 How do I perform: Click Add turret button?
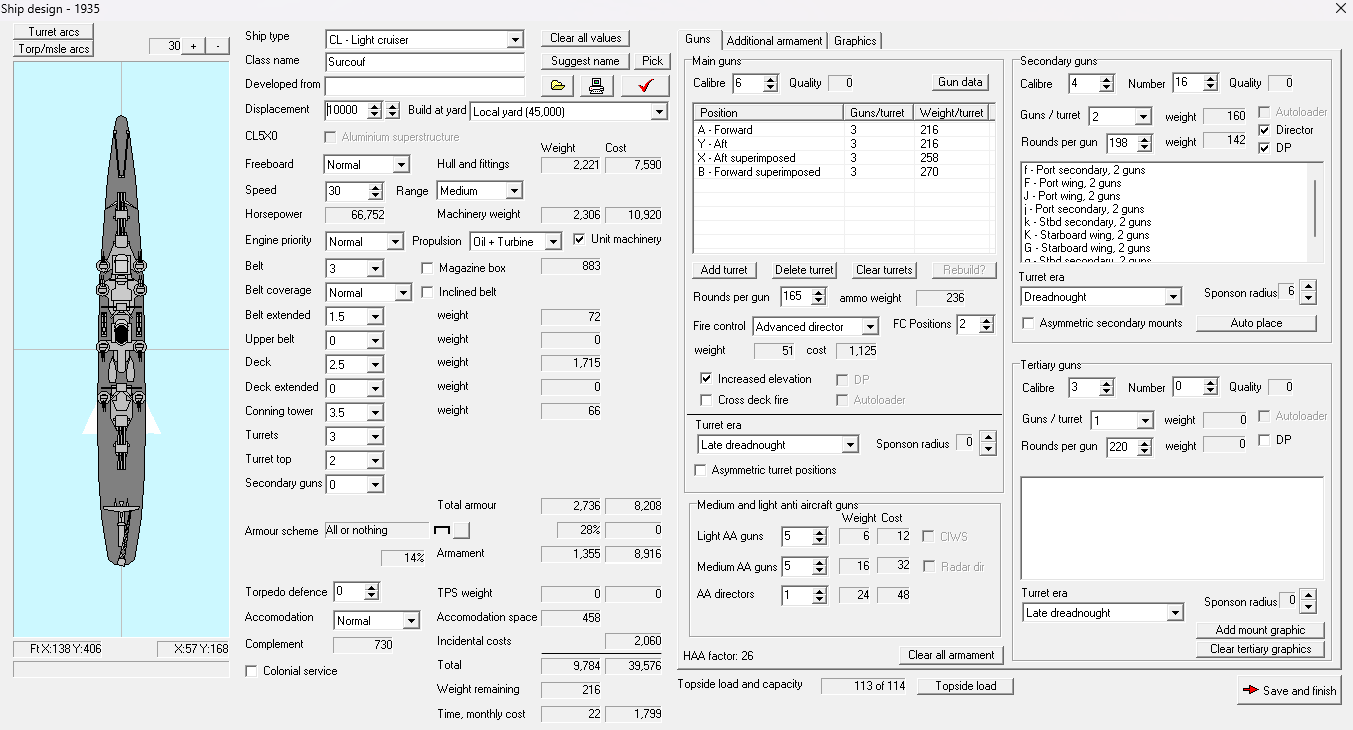(x=724, y=270)
